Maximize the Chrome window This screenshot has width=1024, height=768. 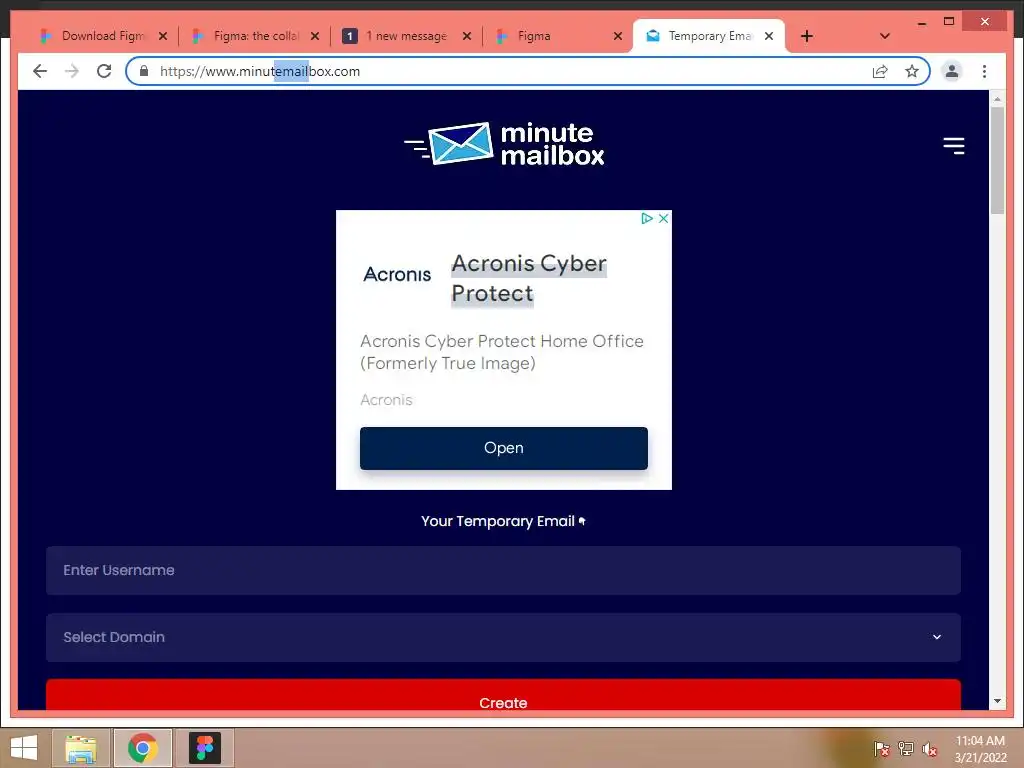(949, 22)
